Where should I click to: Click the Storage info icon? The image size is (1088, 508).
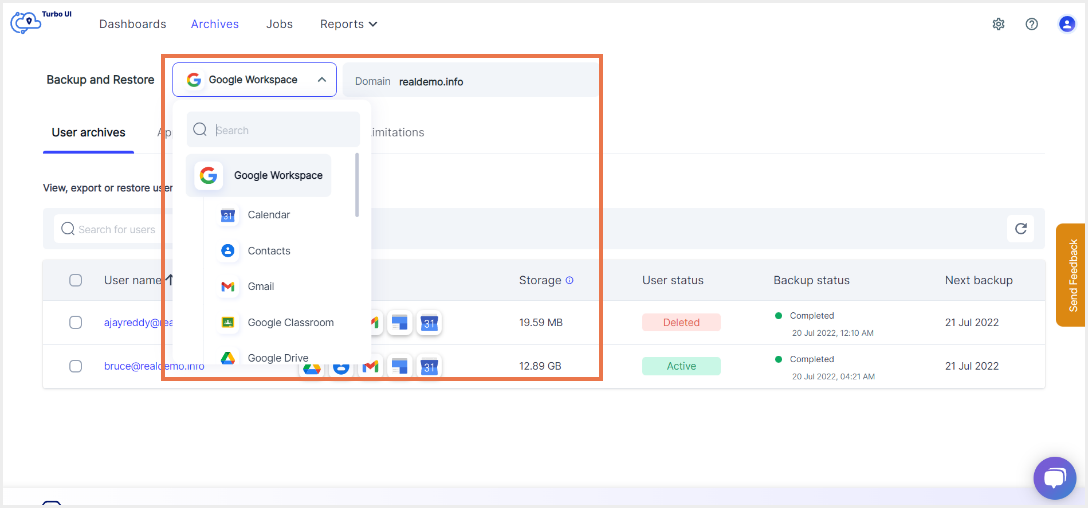click(x=570, y=280)
